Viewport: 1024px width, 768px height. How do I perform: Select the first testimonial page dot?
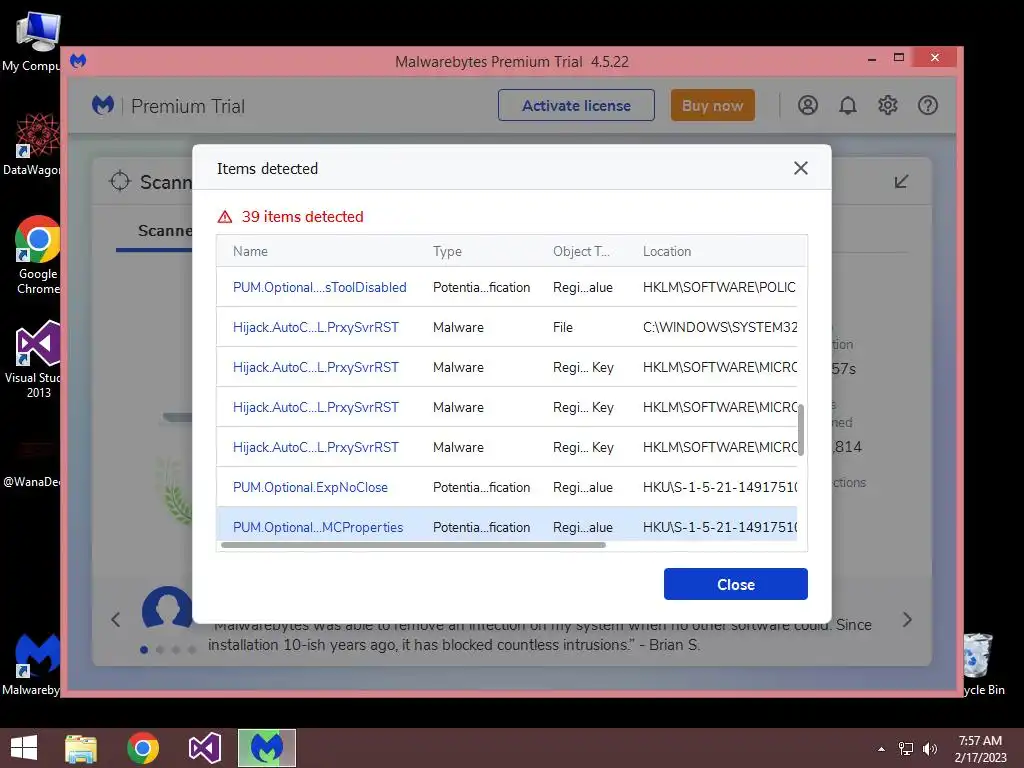[144, 650]
